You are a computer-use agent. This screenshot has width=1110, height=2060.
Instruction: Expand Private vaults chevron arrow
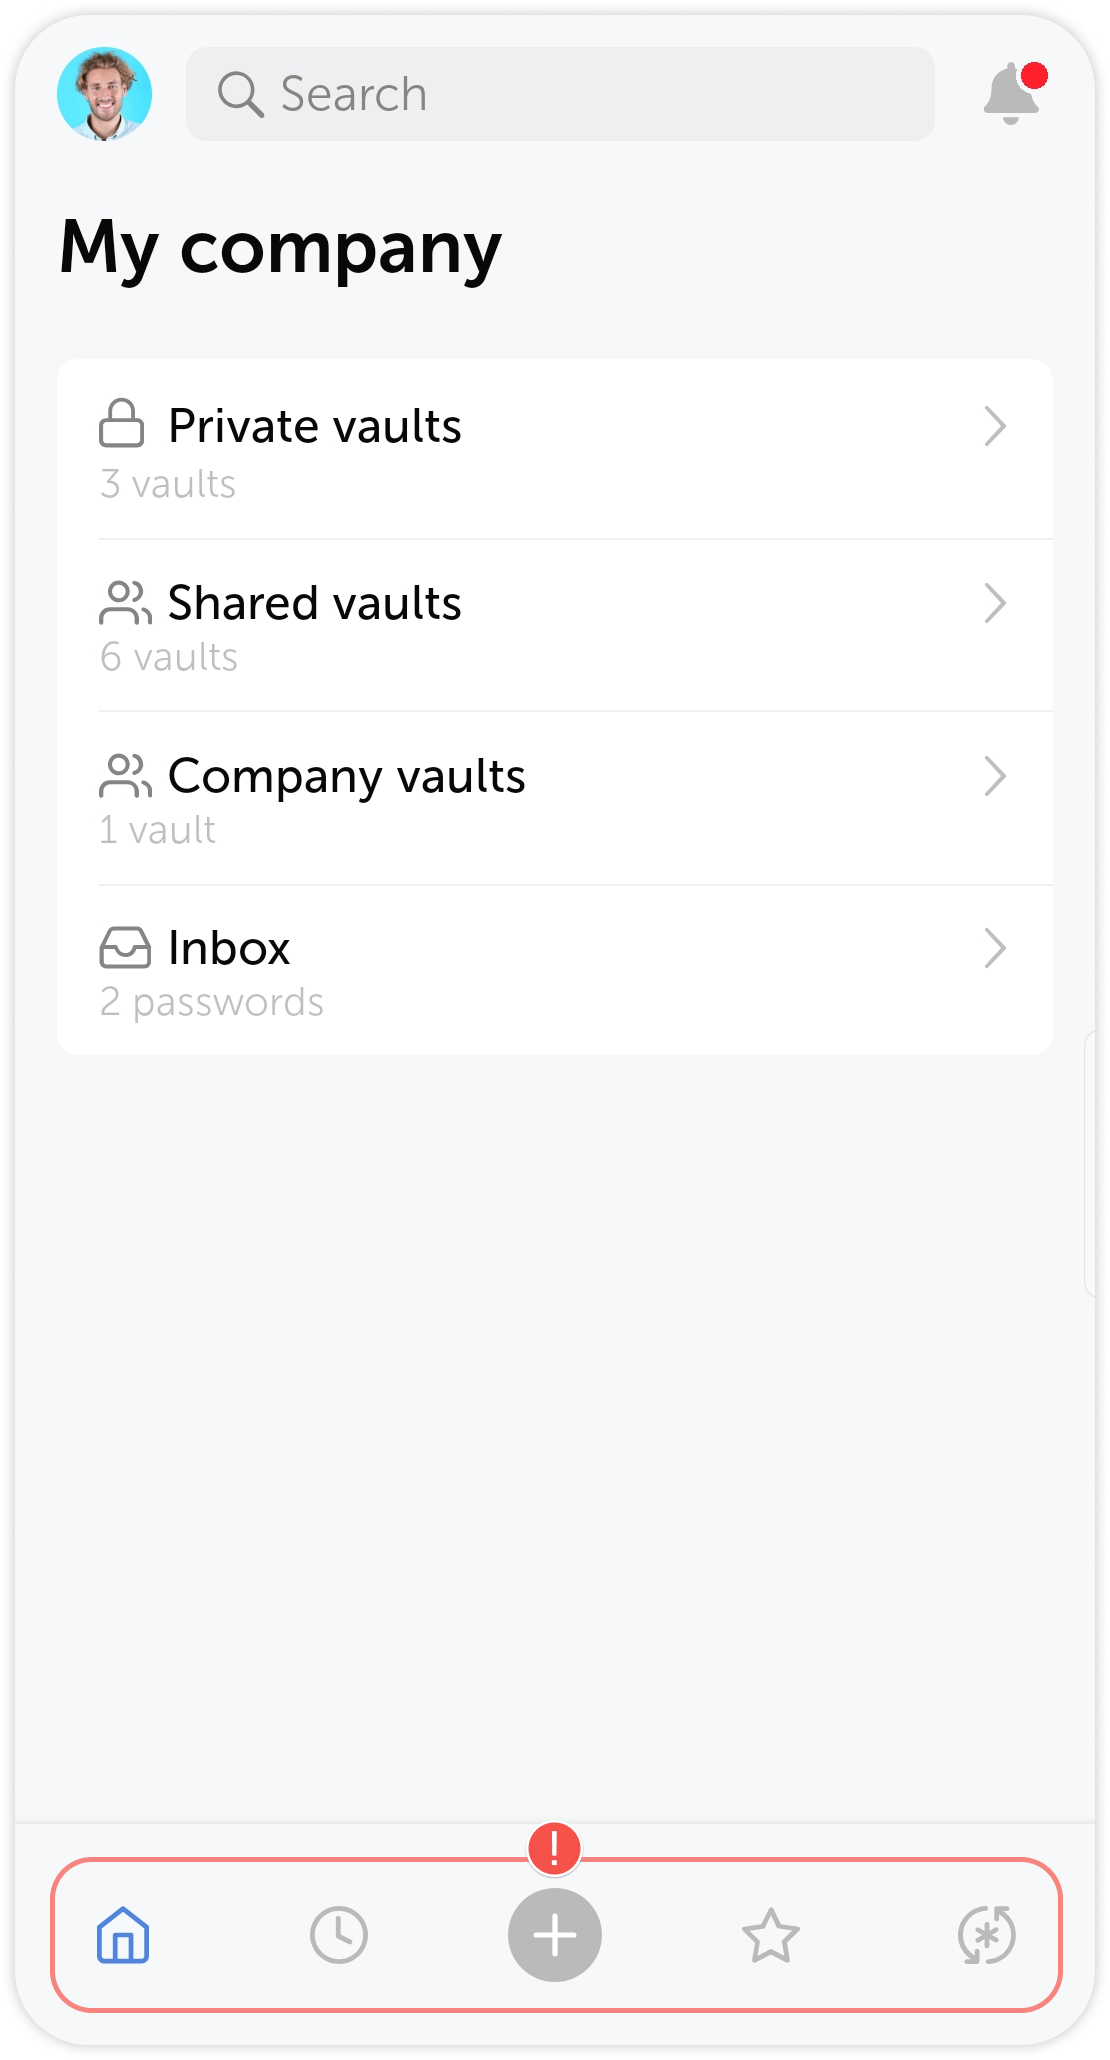tap(995, 426)
